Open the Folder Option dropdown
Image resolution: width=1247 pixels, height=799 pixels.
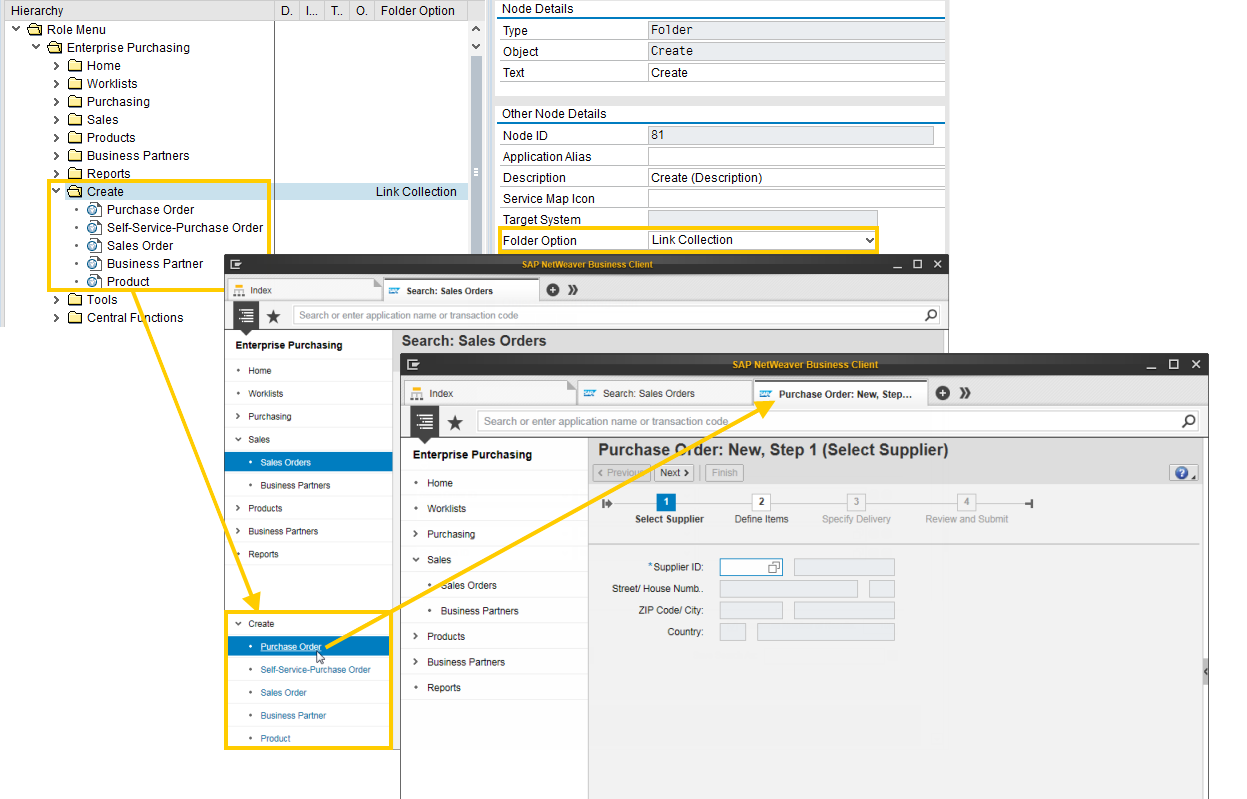[868, 240]
